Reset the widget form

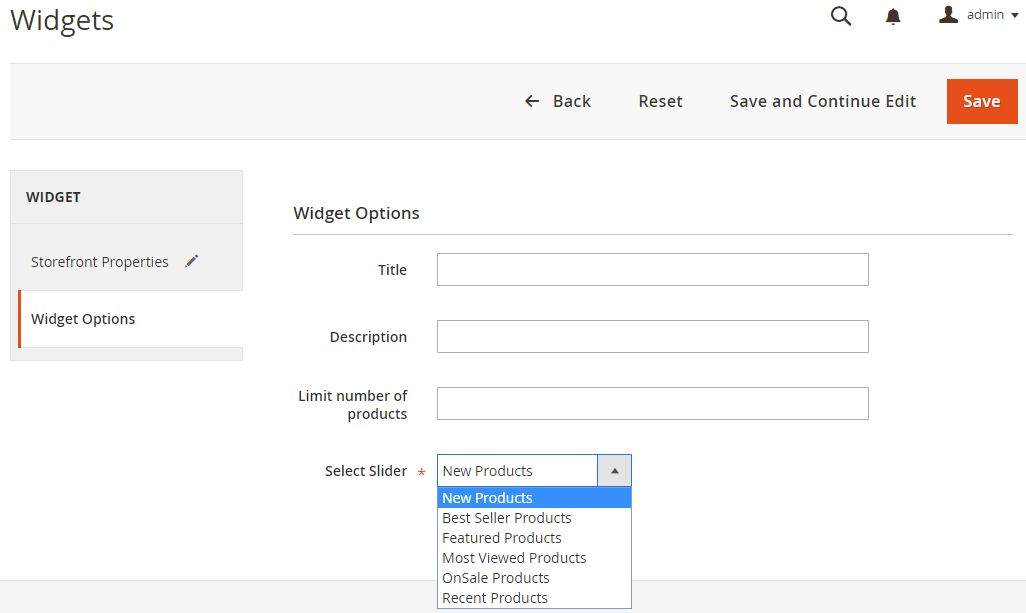pos(660,101)
